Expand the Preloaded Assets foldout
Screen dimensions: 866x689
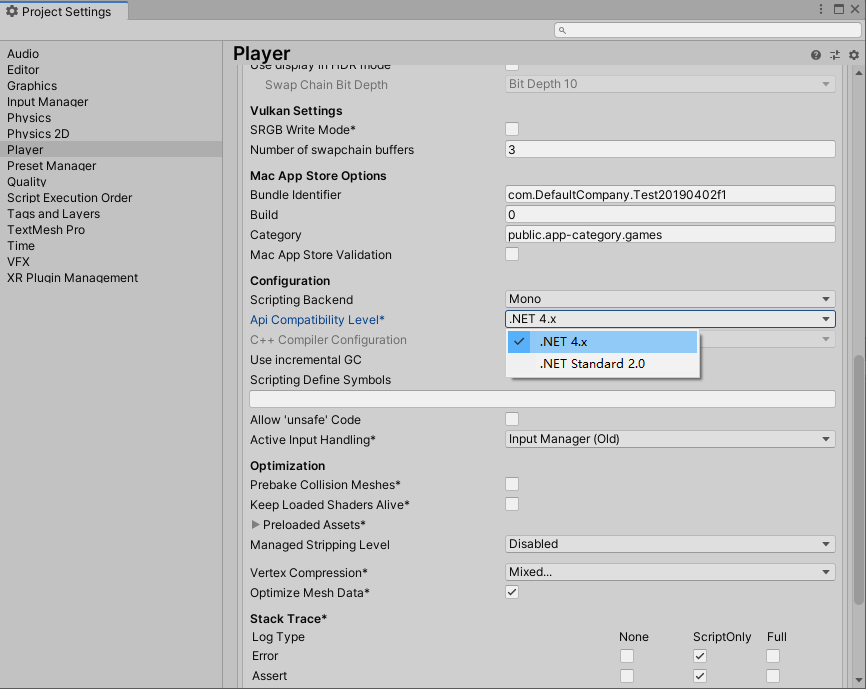pyautogui.click(x=256, y=525)
